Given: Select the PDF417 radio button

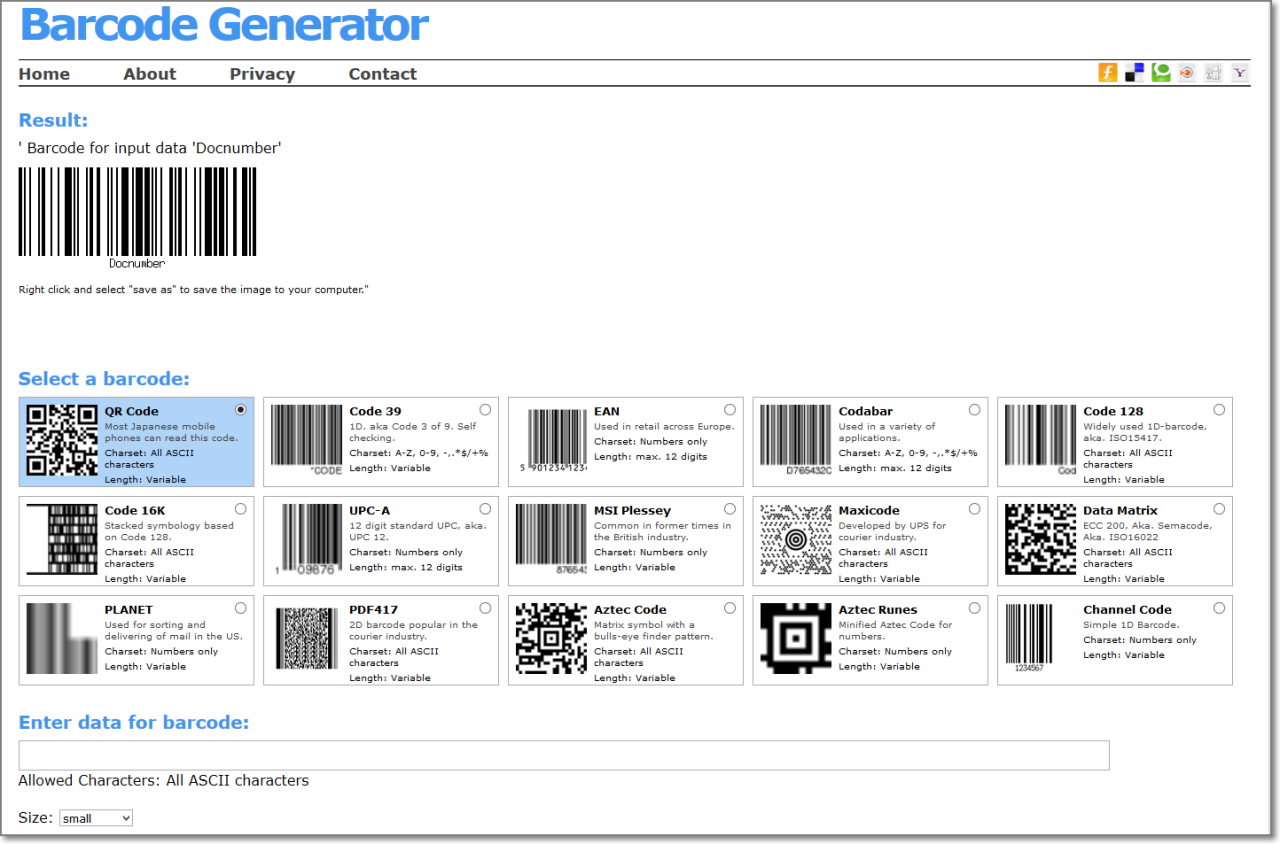Looking at the screenshot, I should click(x=485, y=608).
